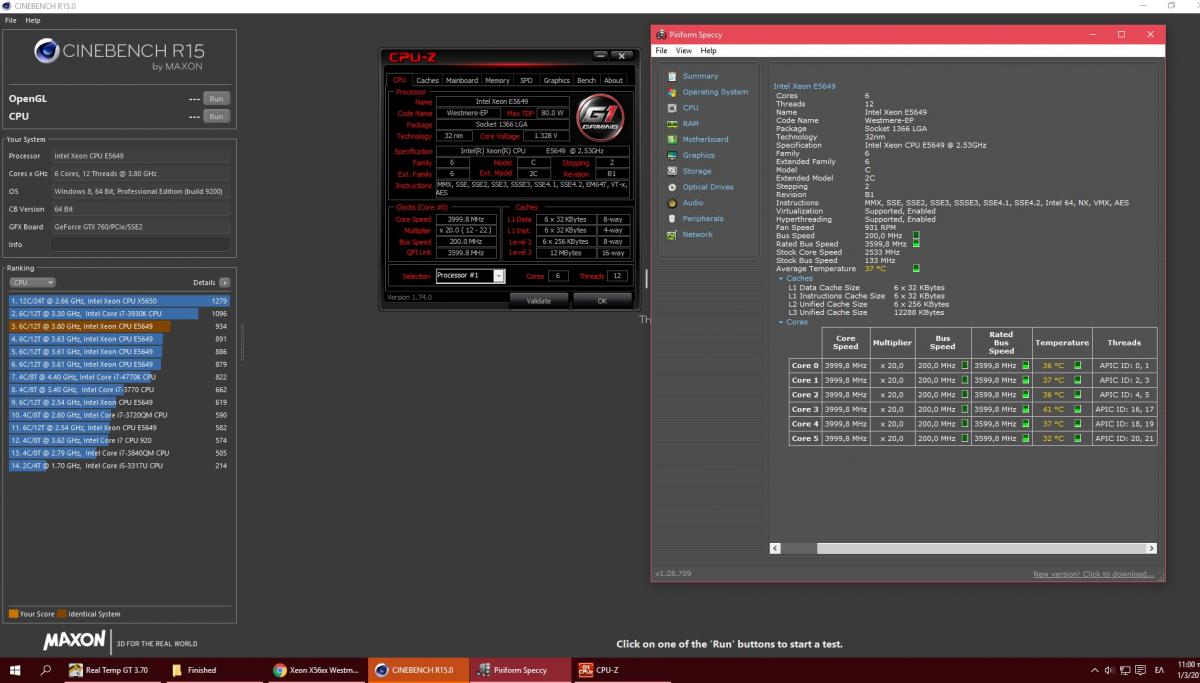Click the Info field in Cinebench
1200x683 pixels.
tap(140, 244)
